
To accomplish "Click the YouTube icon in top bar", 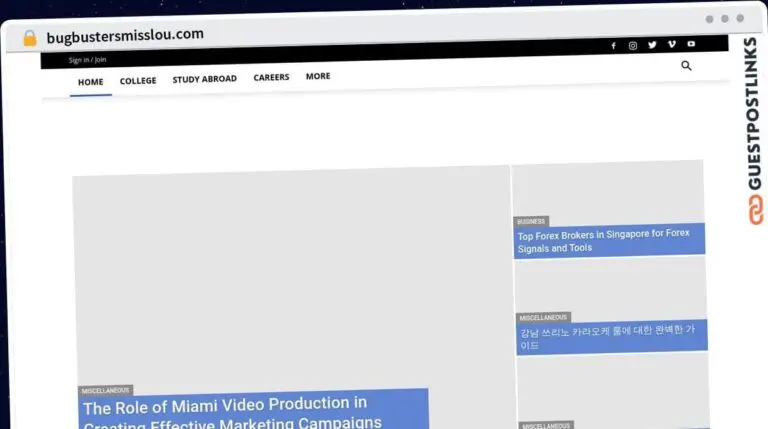I will click(691, 44).
